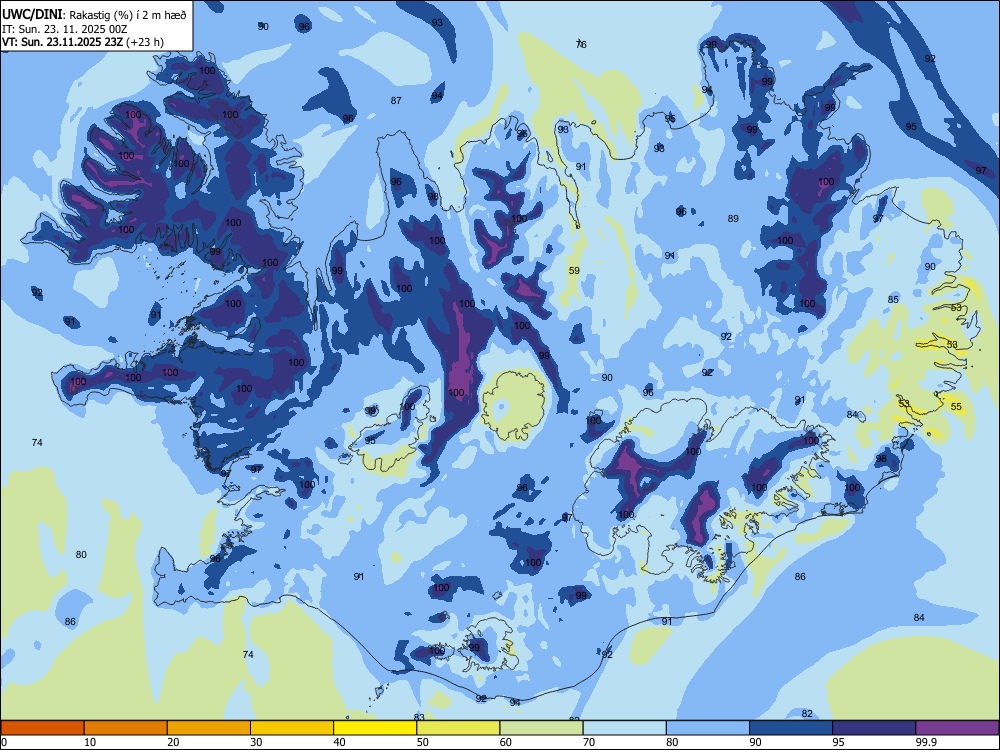Select the light blue 80–90 legend swatch
1000x750 pixels.
pyautogui.click(x=708, y=728)
